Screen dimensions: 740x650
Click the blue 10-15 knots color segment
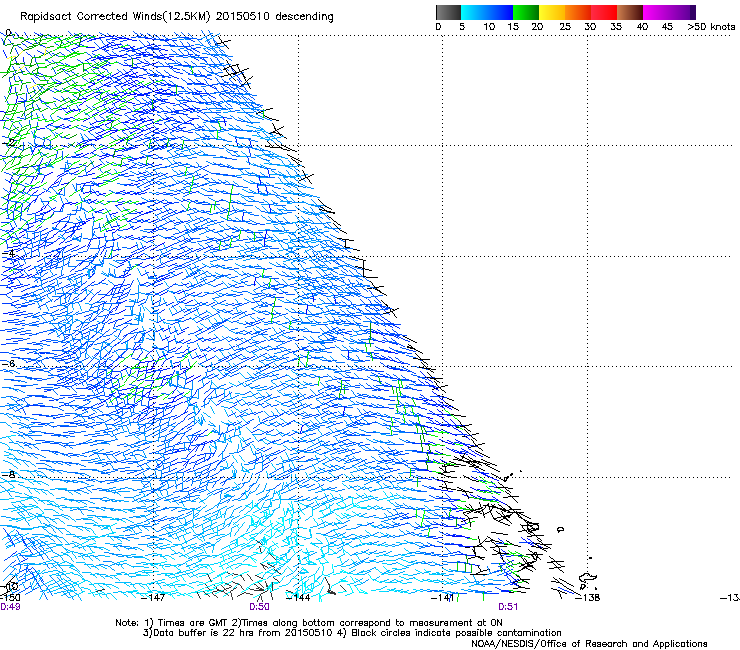(x=500, y=12)
